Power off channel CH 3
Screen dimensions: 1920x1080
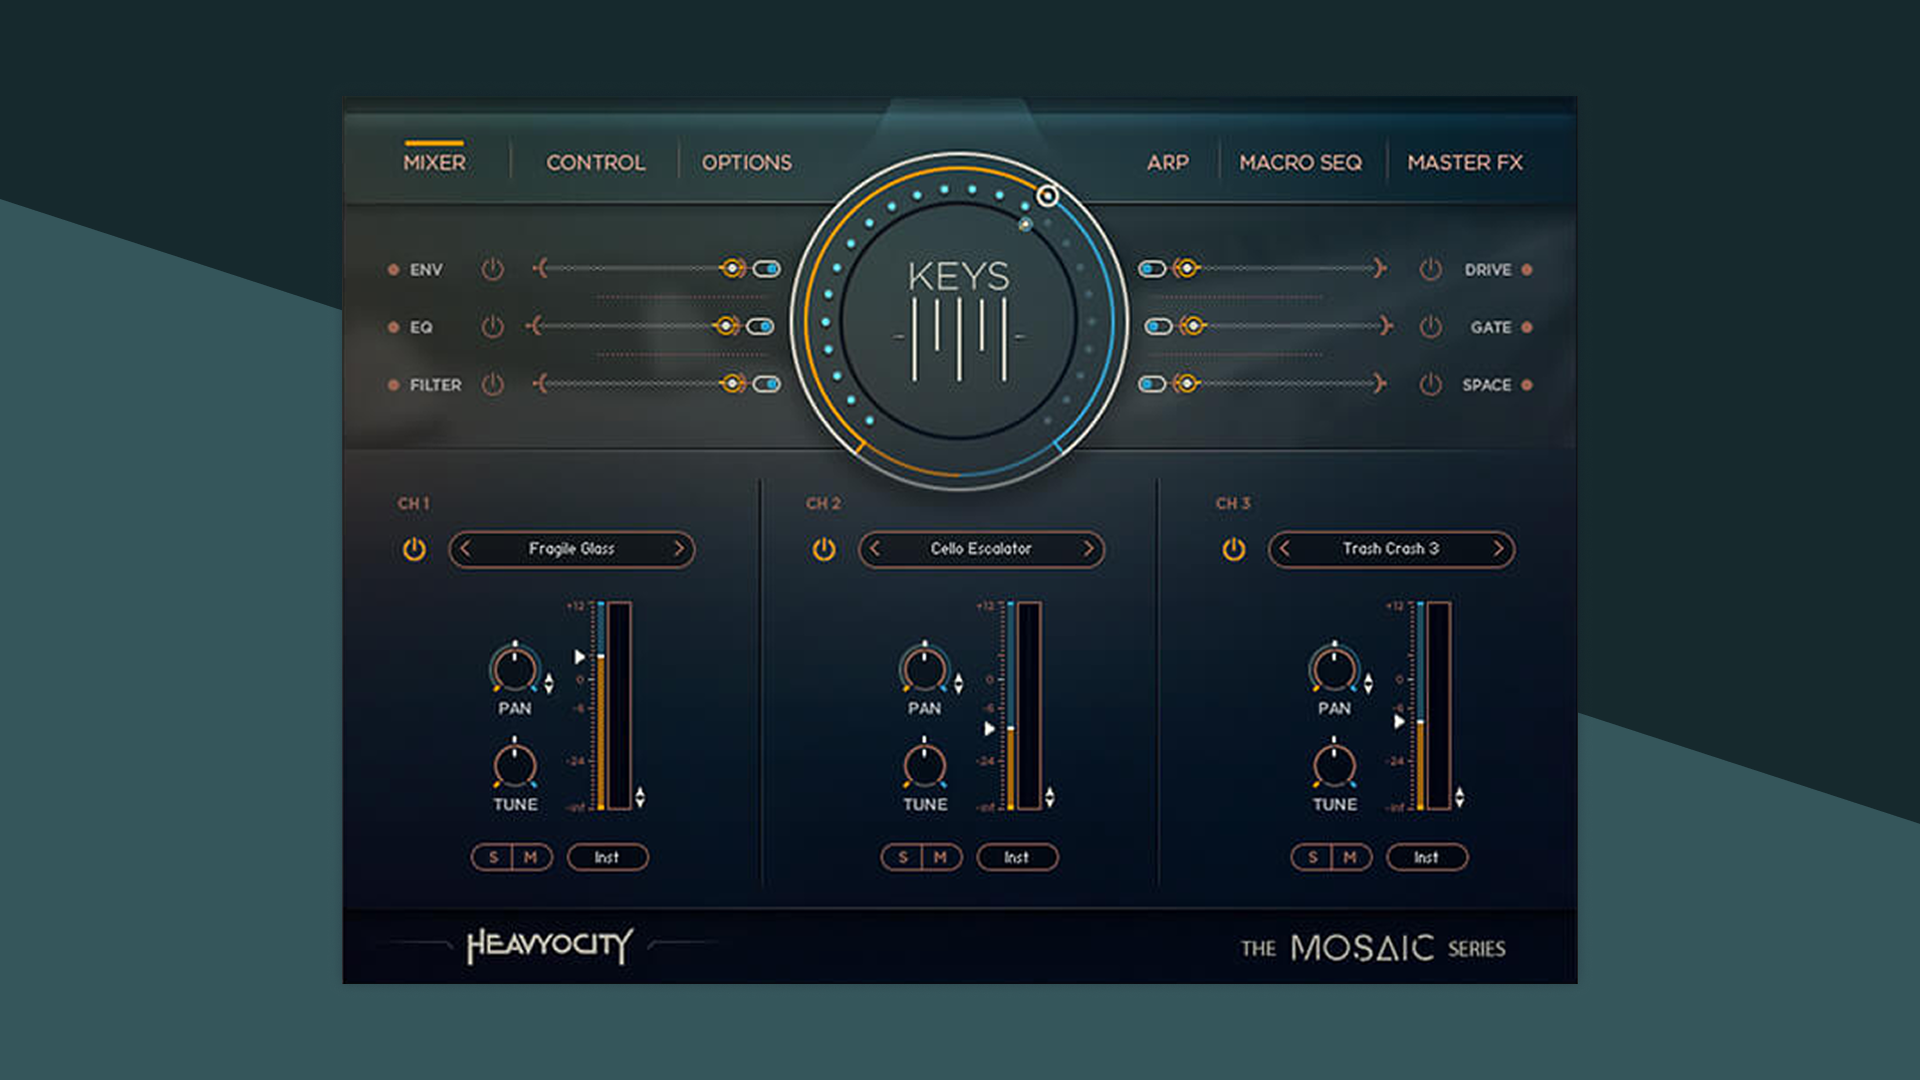1233,549
